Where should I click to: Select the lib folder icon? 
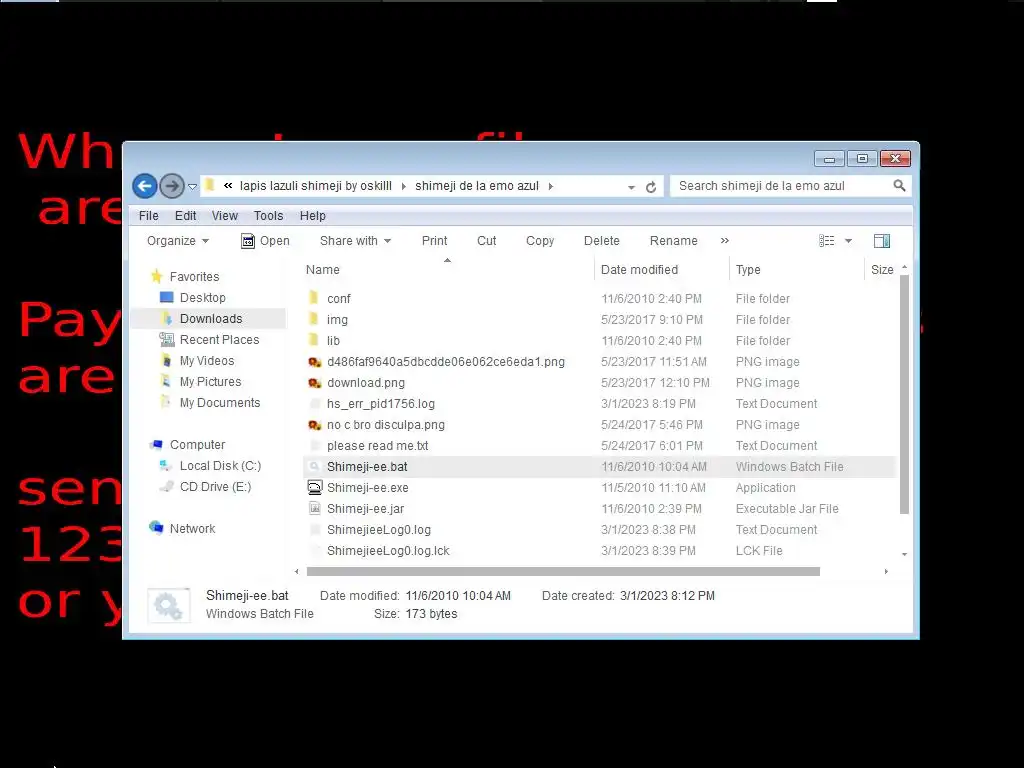(314, 340)
